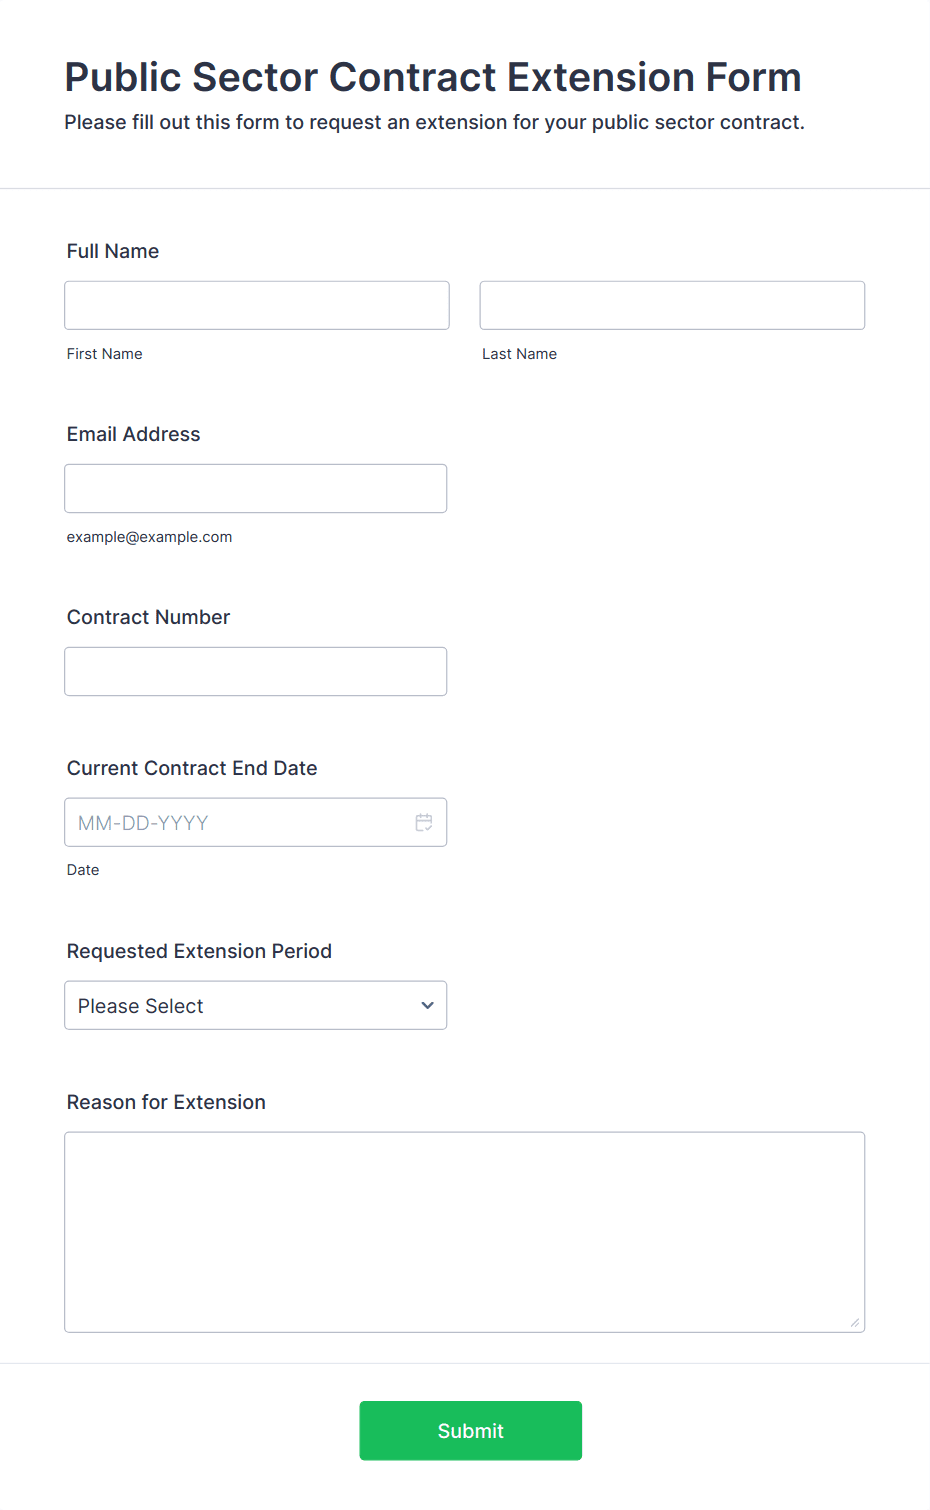
Task: Click the Submit button
Action: point(471,1430)
